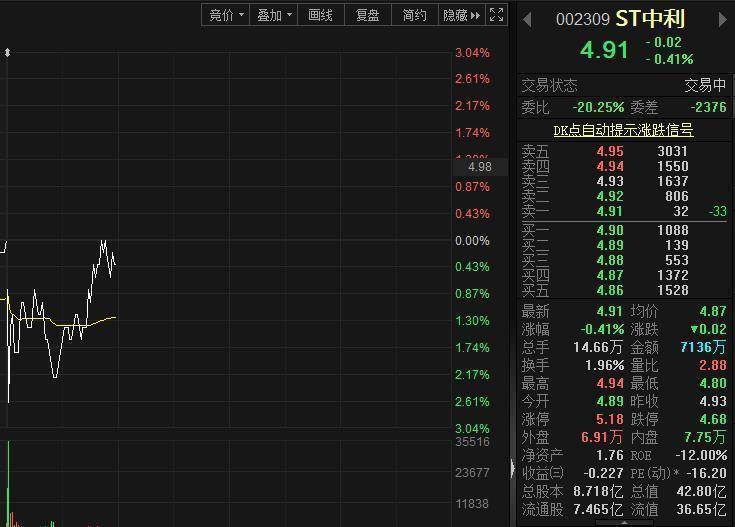
Task: Click the 最高 price 4.94 in stats
Action: [x=610, y=383]
